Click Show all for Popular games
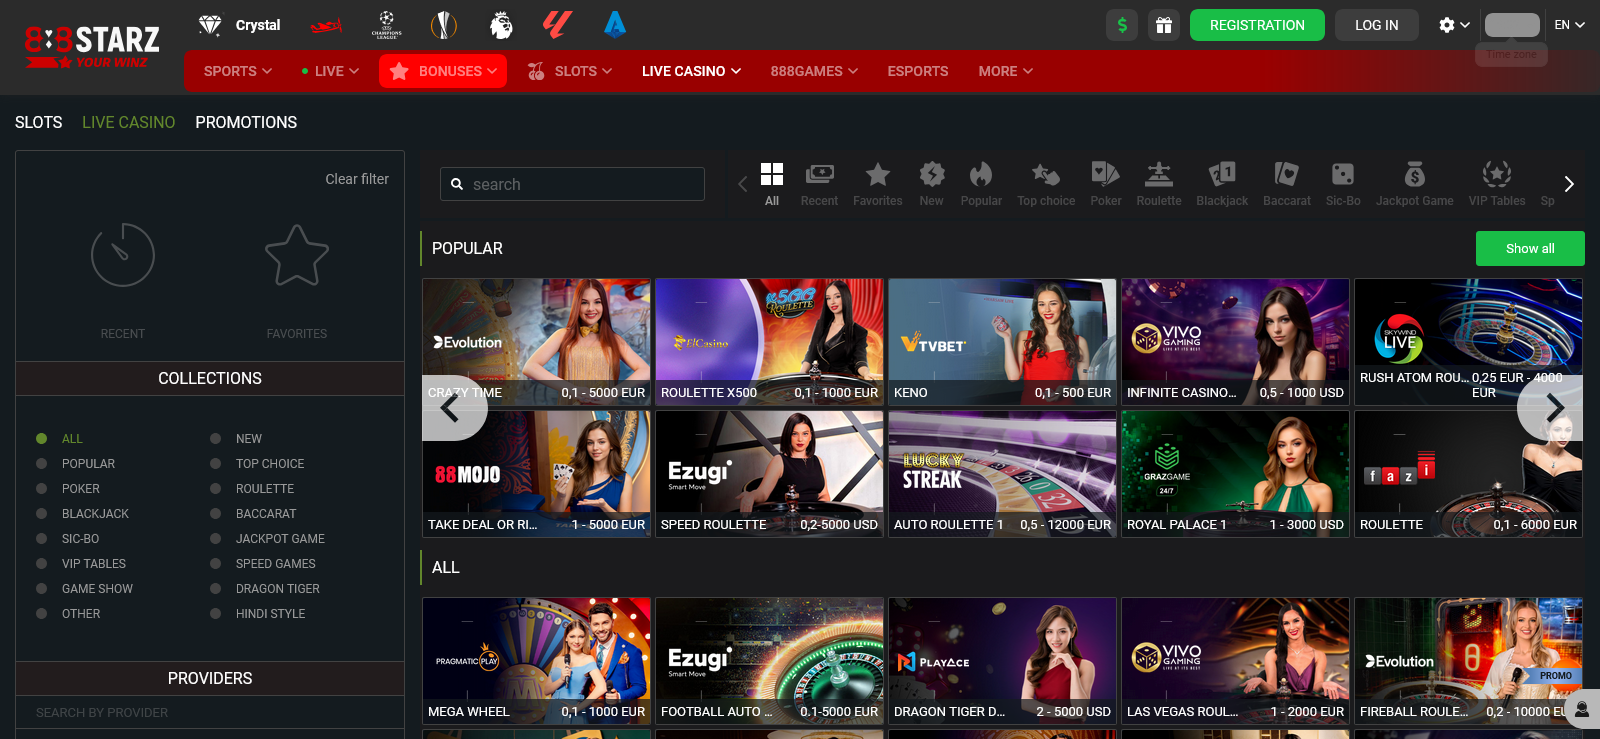Image resolution: width=1600 pixels, height=739 pixels. [x=1530, y=248]
